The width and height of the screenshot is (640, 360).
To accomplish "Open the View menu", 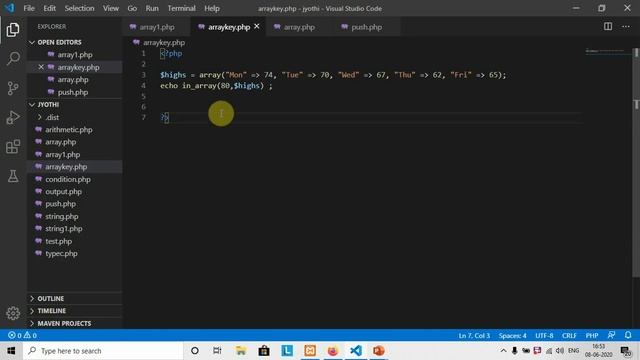I will [111, 8].
